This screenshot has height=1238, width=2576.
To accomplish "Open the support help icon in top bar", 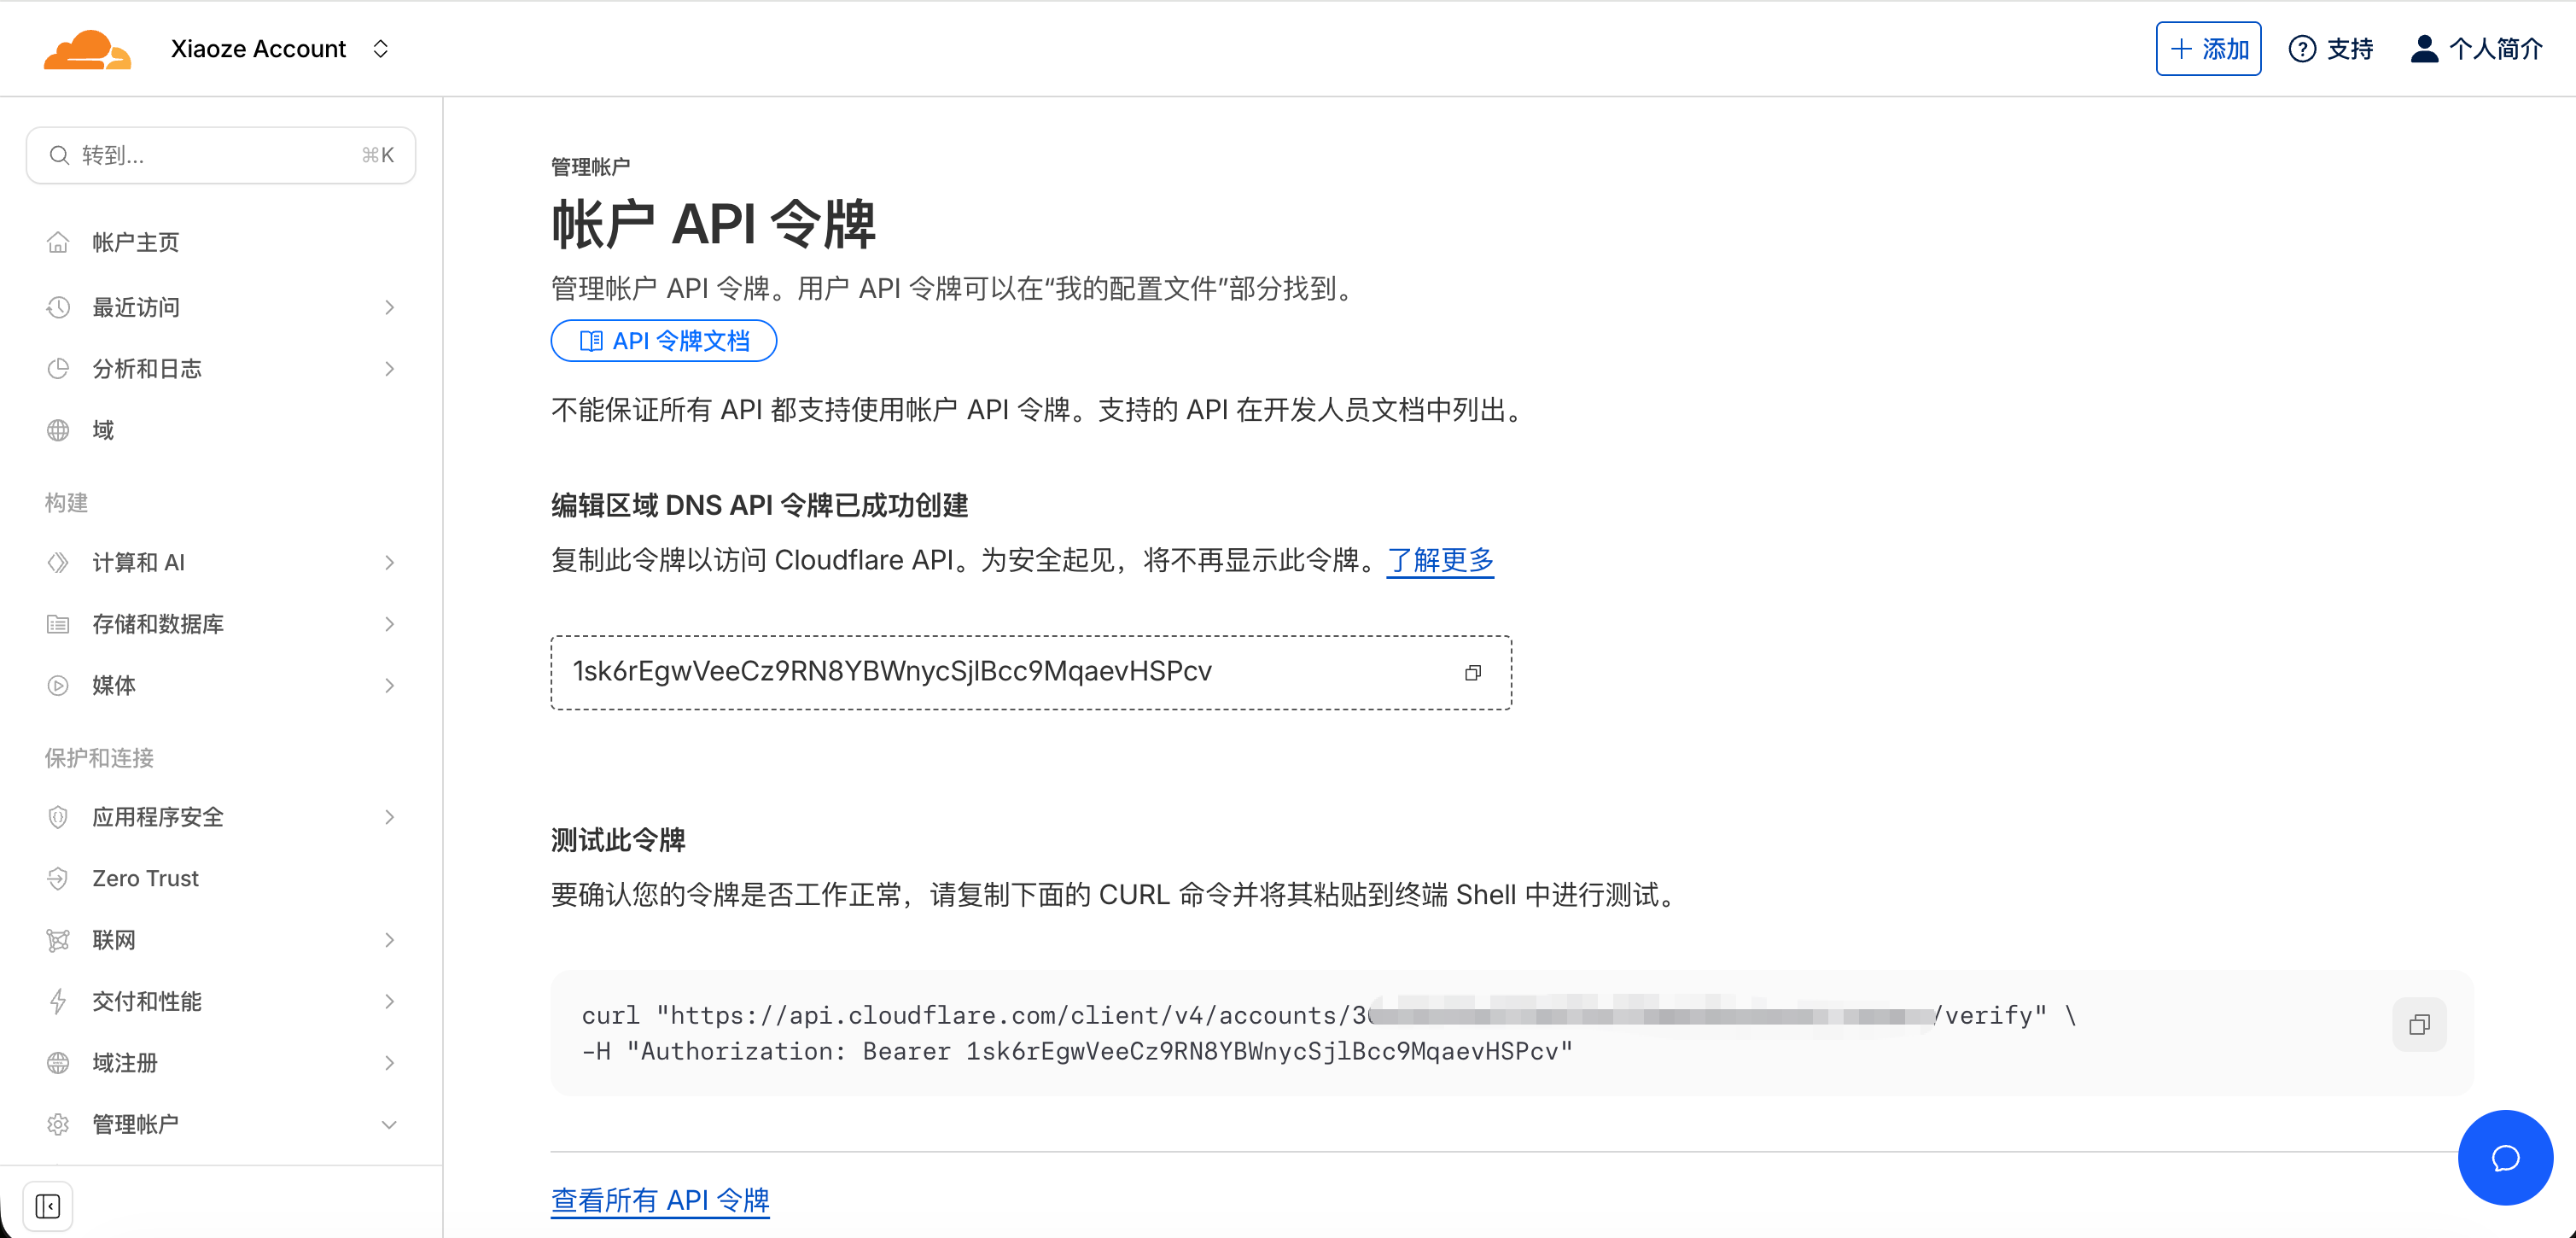I will pyautogui.click(x=2303, y=48).
